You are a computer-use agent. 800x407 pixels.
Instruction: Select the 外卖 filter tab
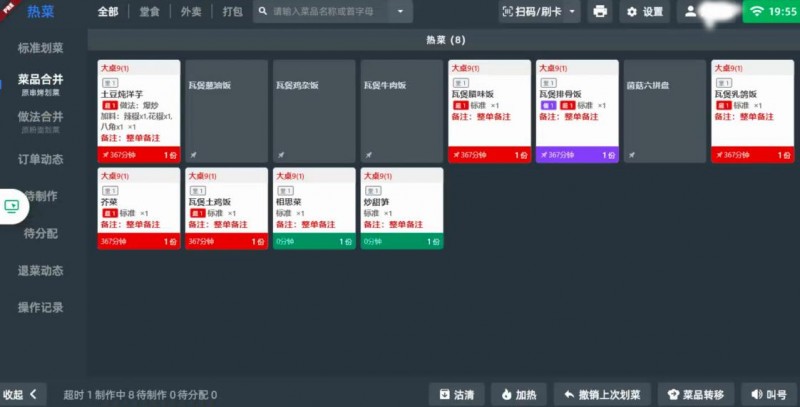pos(190,12)
